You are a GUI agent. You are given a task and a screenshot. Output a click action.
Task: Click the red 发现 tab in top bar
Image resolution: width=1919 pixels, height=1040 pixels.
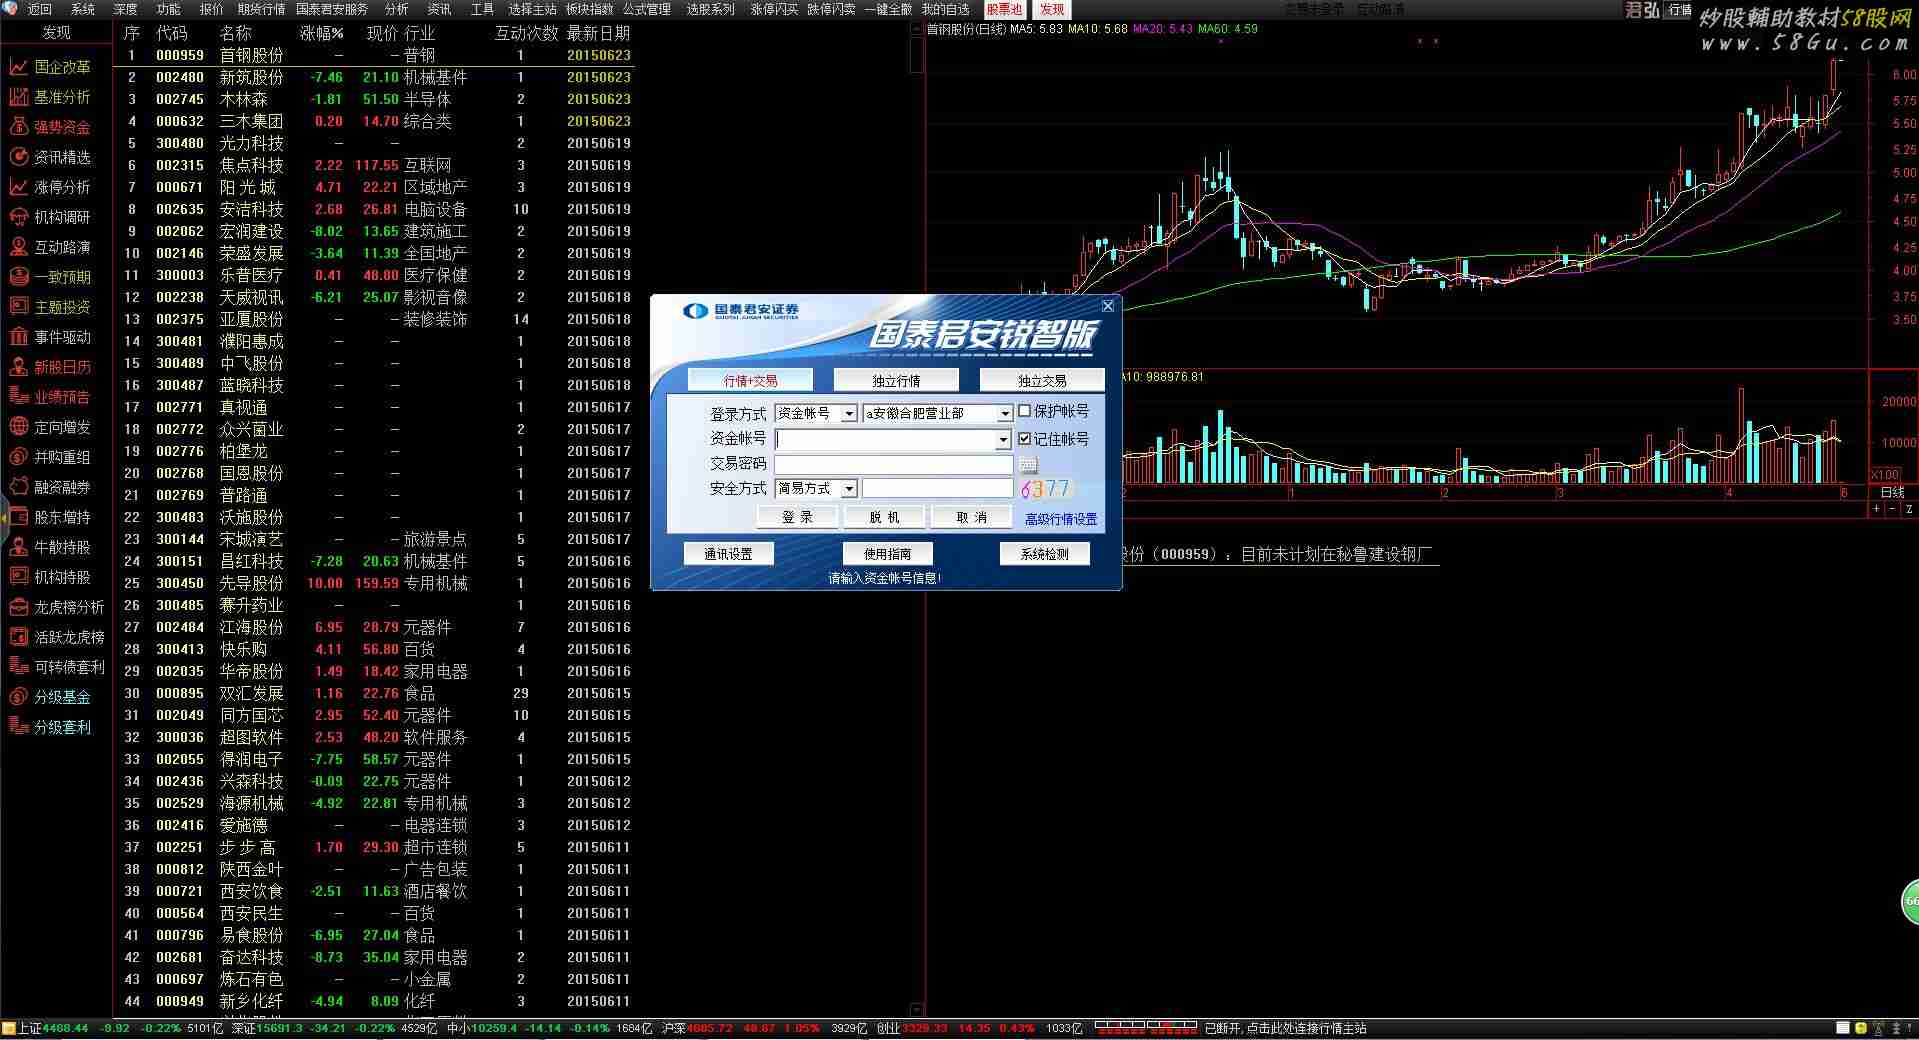tap(1051, 9)
